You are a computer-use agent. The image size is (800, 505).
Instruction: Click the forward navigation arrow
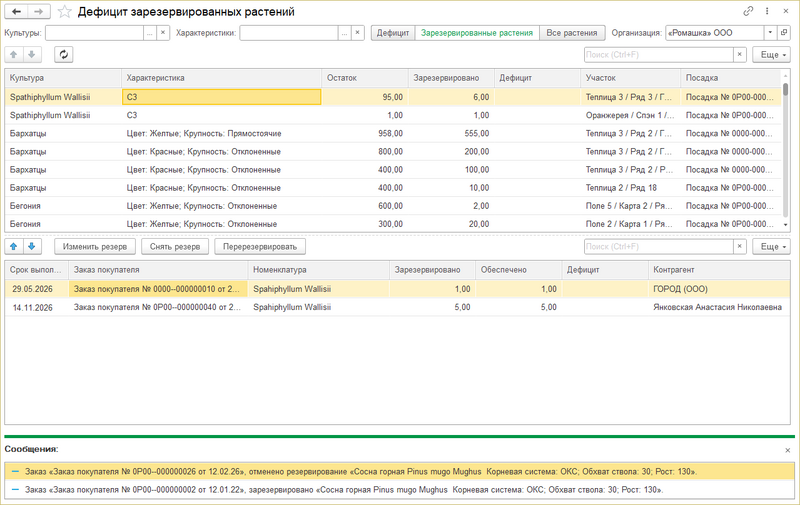pos(37,12)
